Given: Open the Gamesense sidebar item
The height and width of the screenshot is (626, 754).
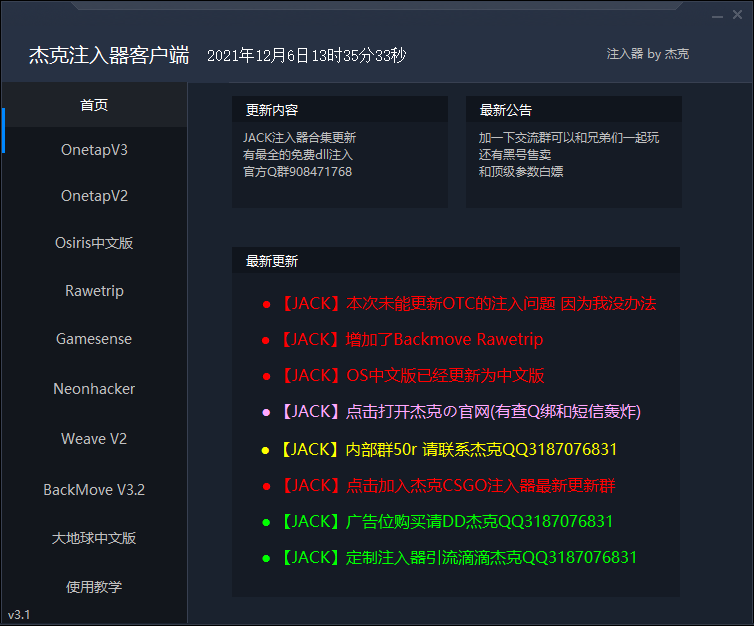Looking at the screenshot, I should point(94,339).
